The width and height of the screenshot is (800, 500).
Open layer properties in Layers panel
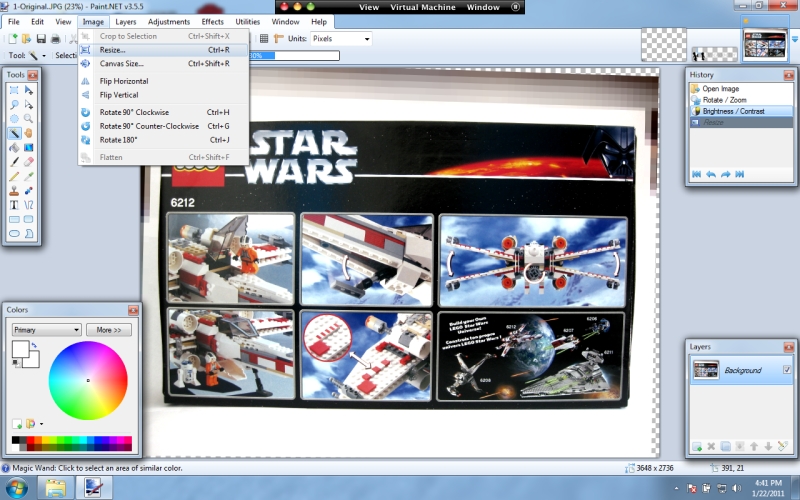click(x=783, y=446)
